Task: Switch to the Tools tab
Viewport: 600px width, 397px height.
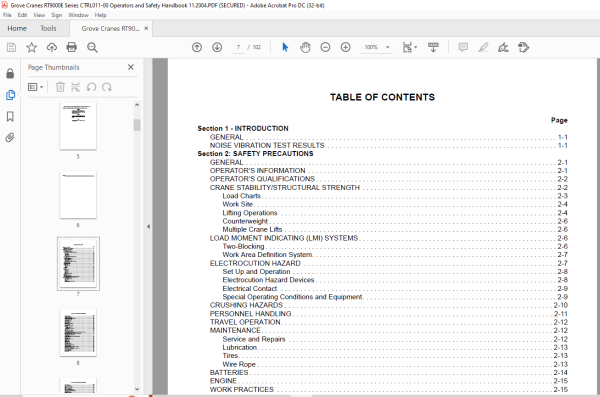Action: coord(48,28)
